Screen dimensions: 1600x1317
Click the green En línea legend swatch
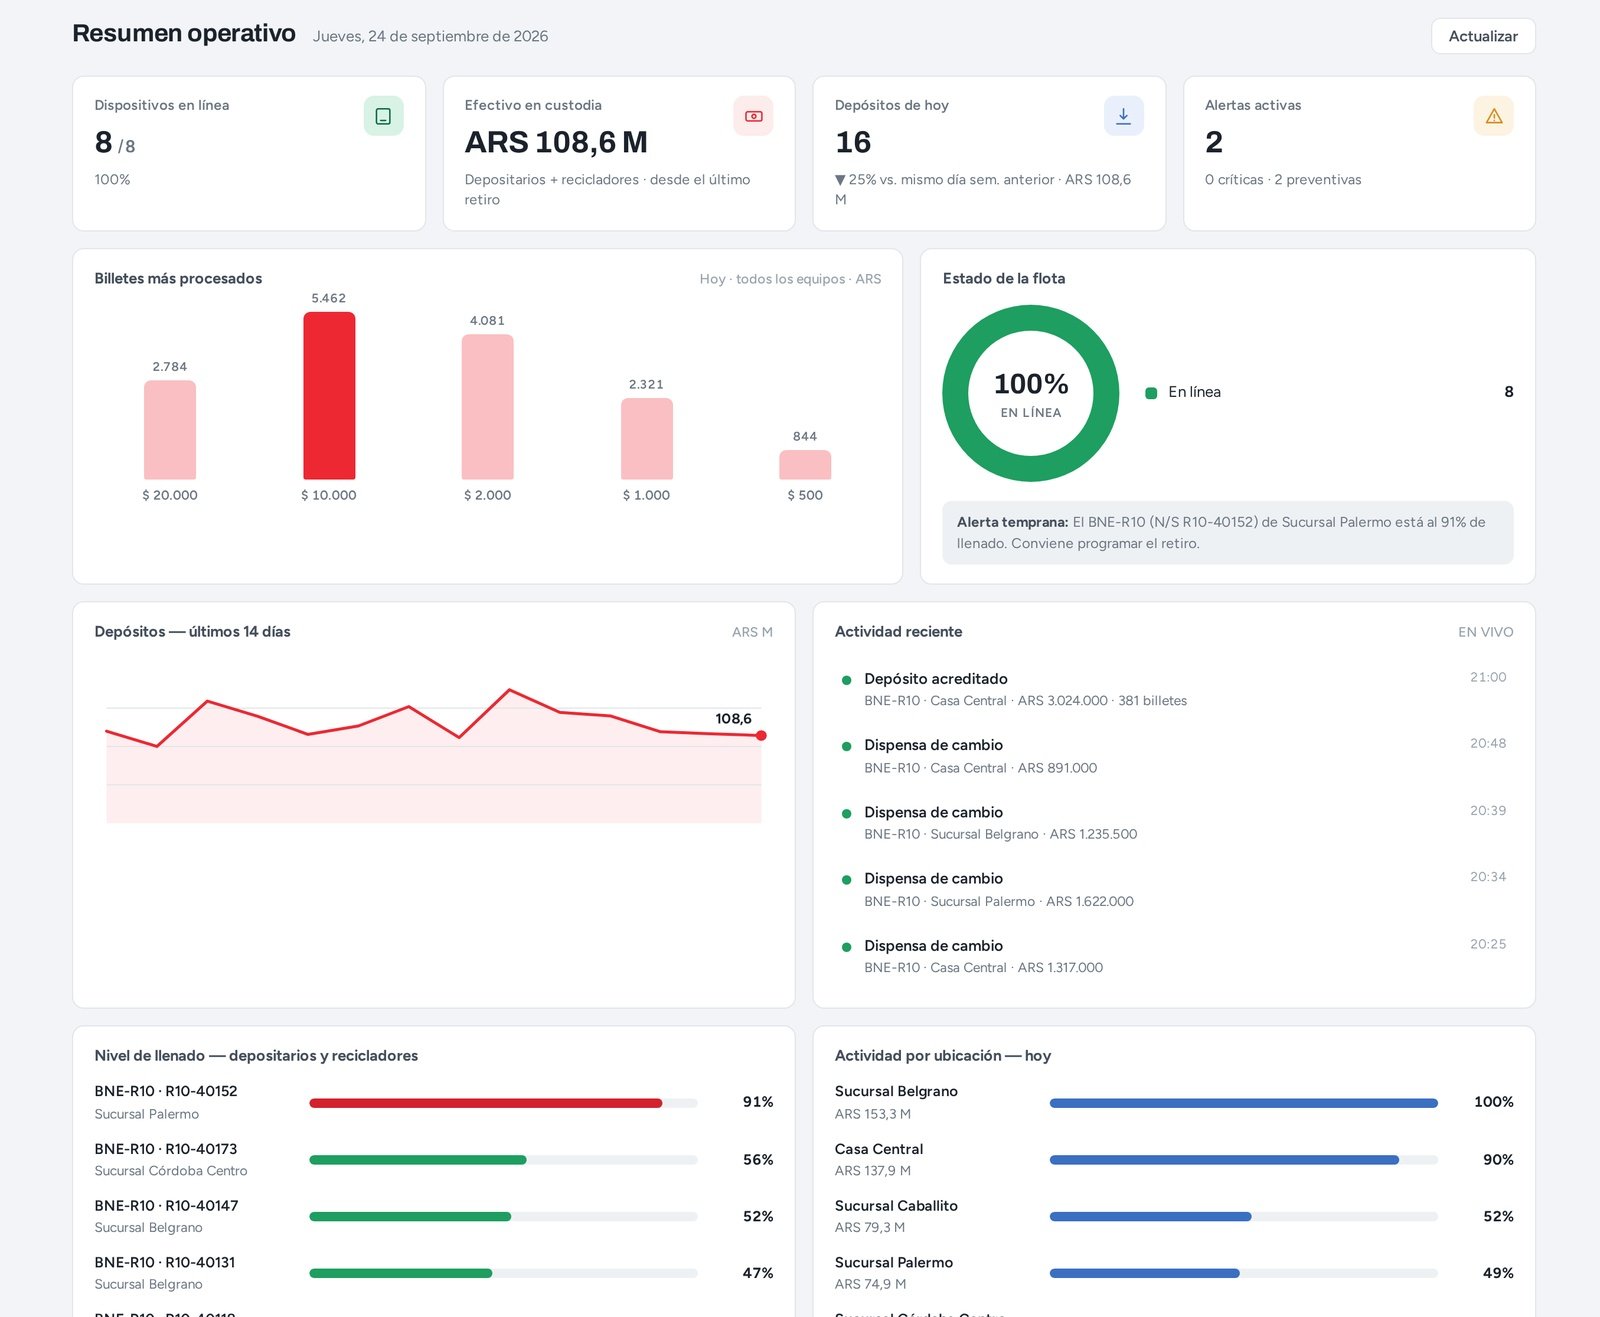(1151, 393)
